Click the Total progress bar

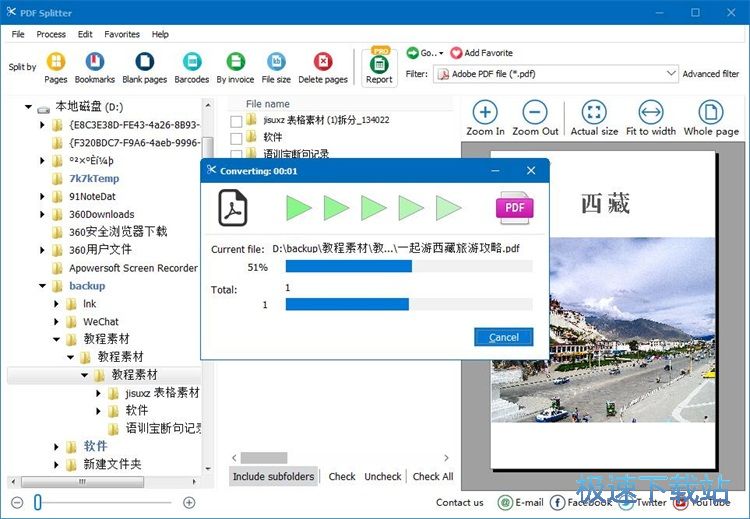click(409, 304)
